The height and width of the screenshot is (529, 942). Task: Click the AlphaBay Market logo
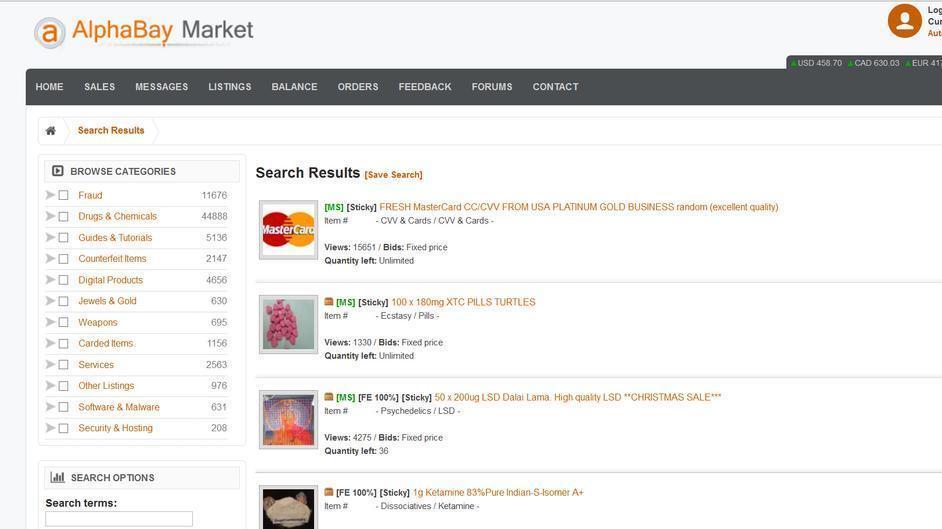[144, 32]
